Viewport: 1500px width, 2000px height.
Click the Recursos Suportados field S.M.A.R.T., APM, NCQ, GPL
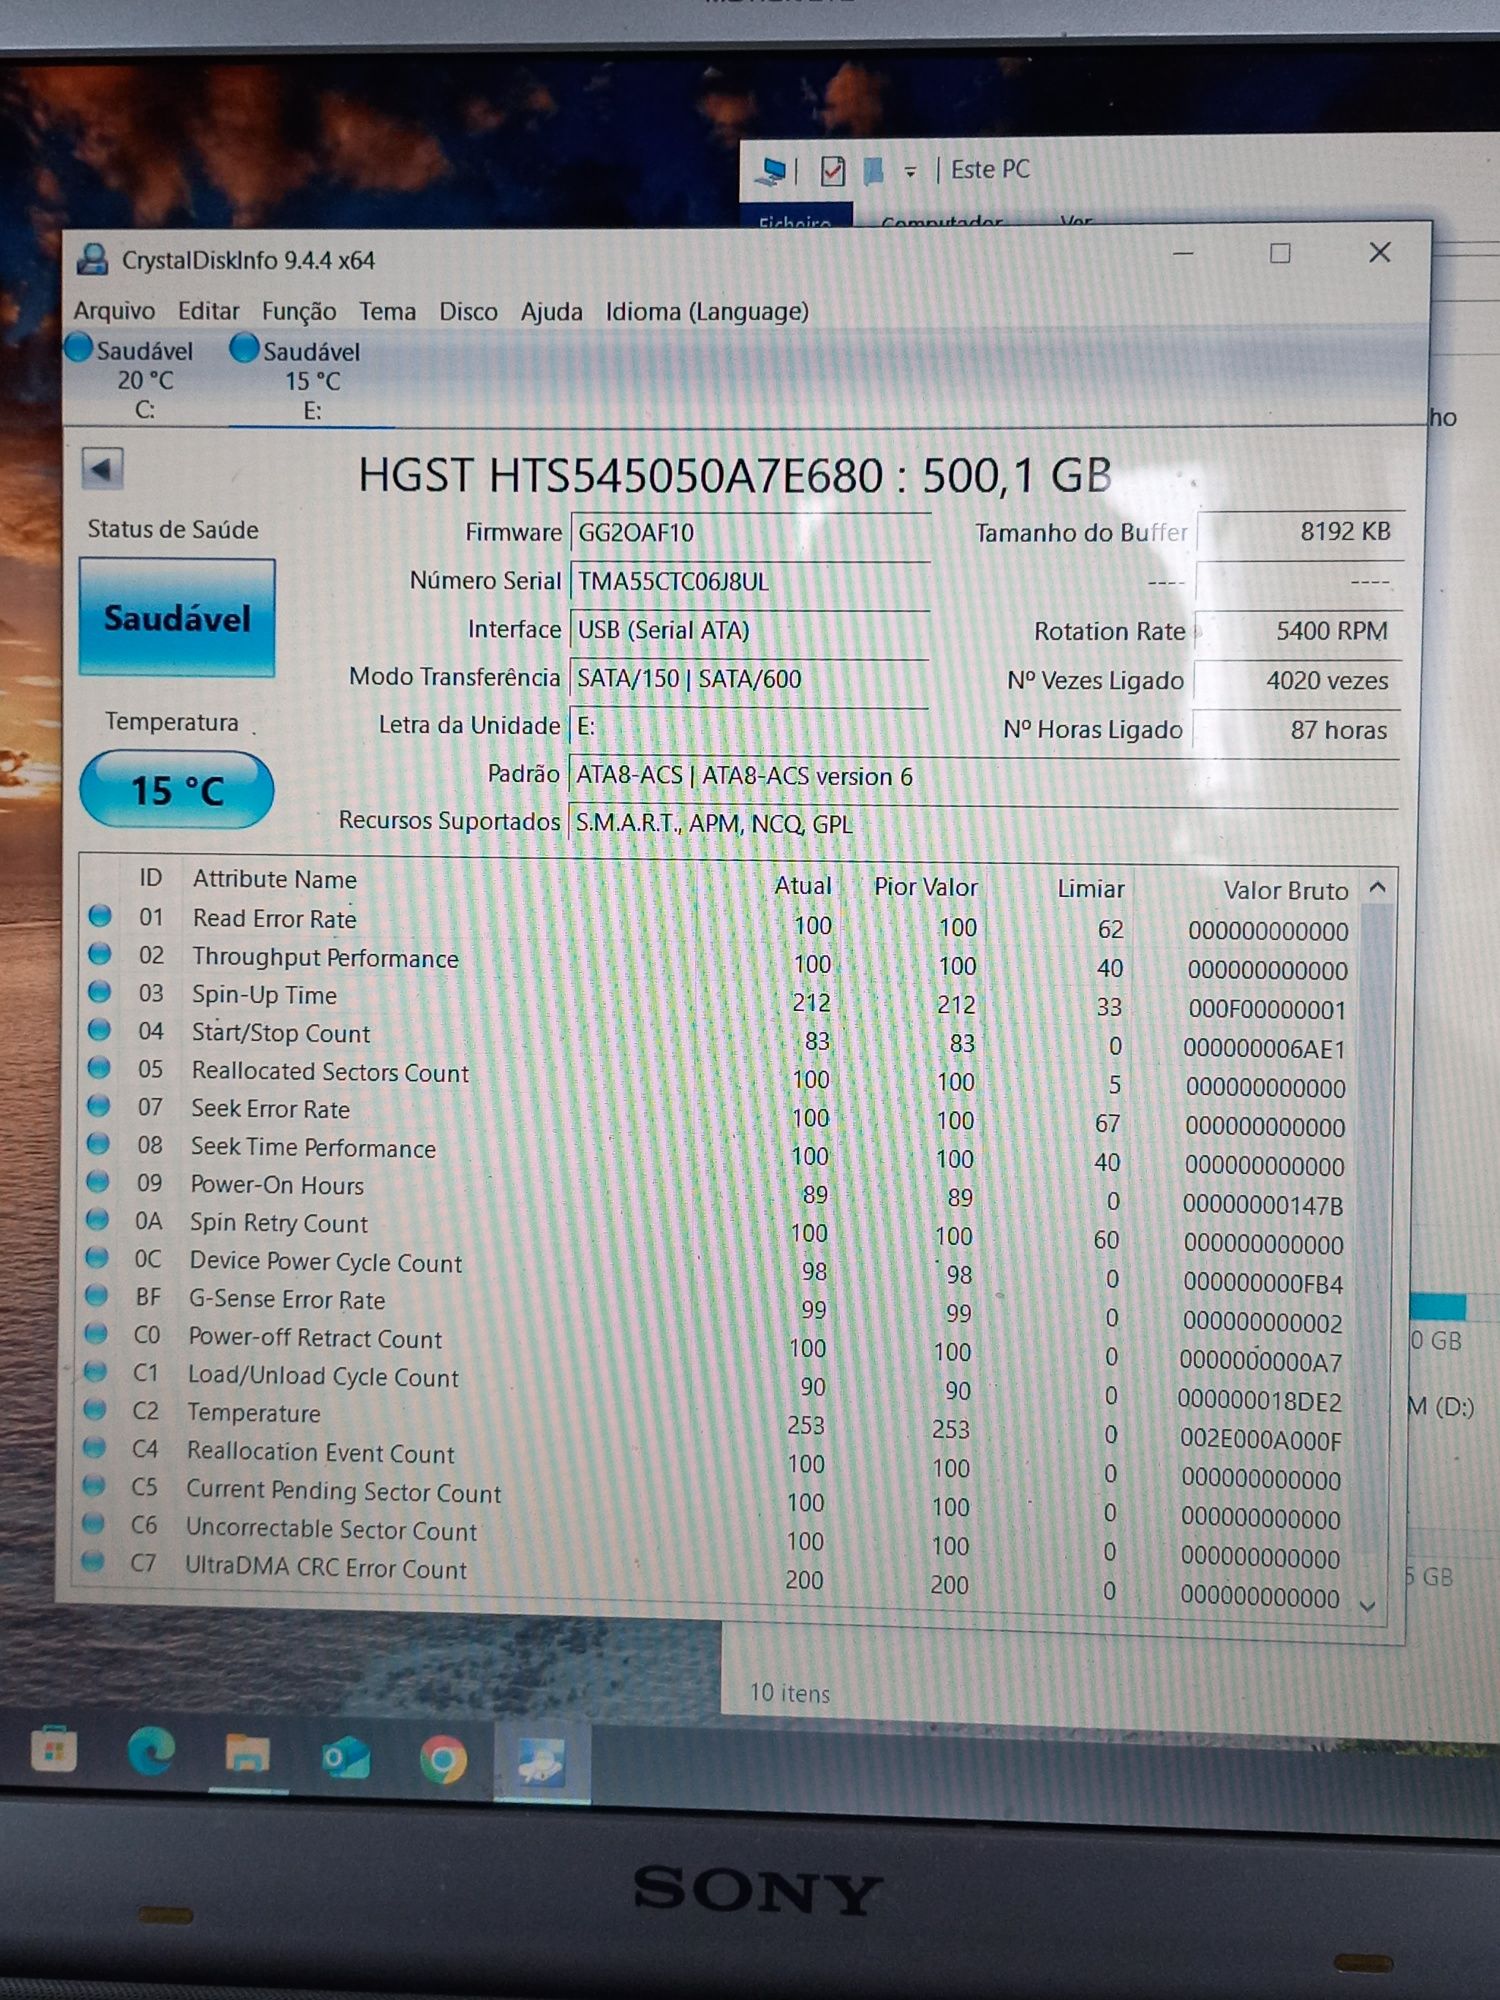(983, 823)
